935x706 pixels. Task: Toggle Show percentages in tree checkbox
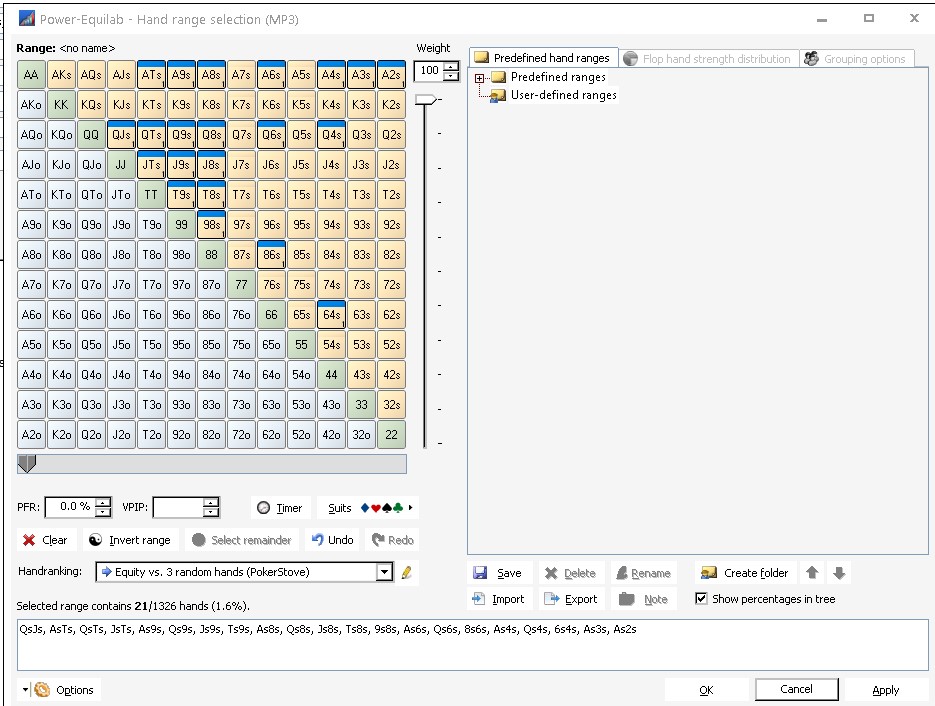coord(701,598)
